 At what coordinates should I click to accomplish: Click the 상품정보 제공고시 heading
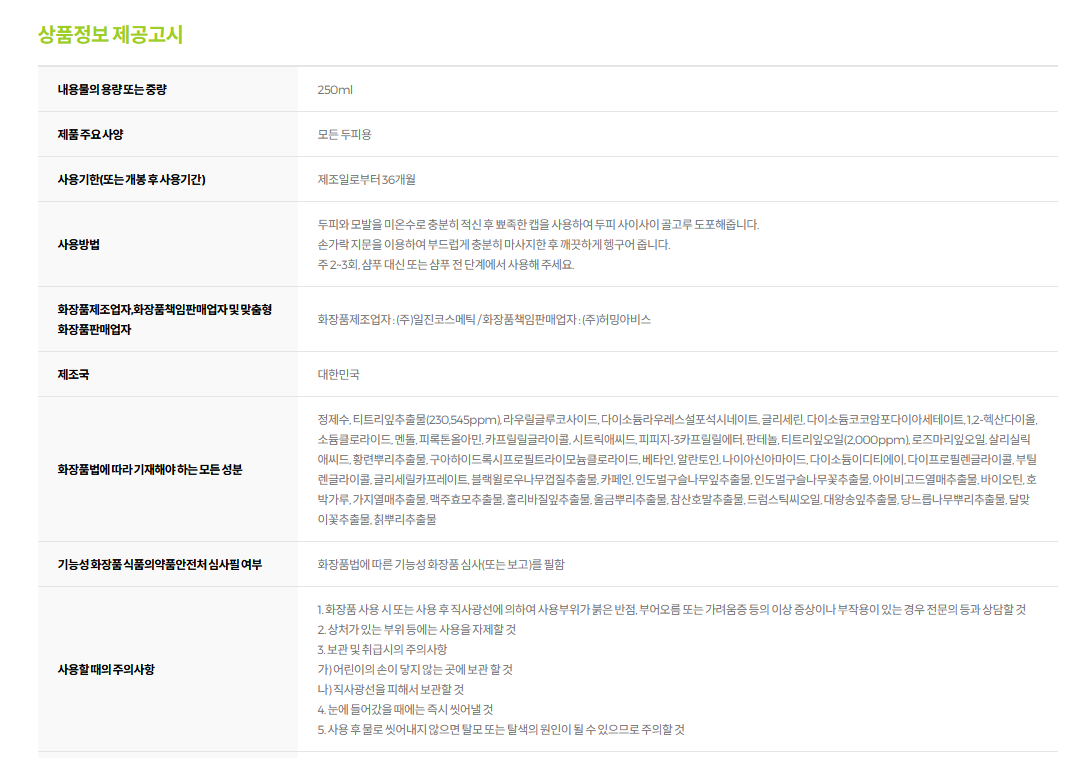(x=110, y=35)
